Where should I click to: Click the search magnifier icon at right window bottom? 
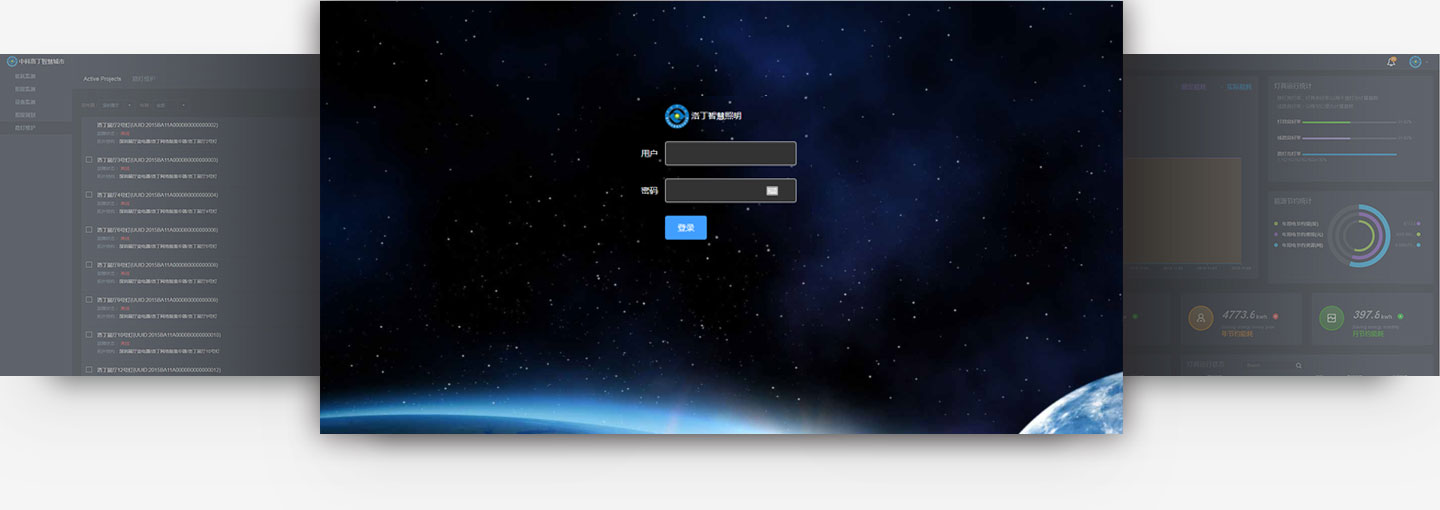1299,366
